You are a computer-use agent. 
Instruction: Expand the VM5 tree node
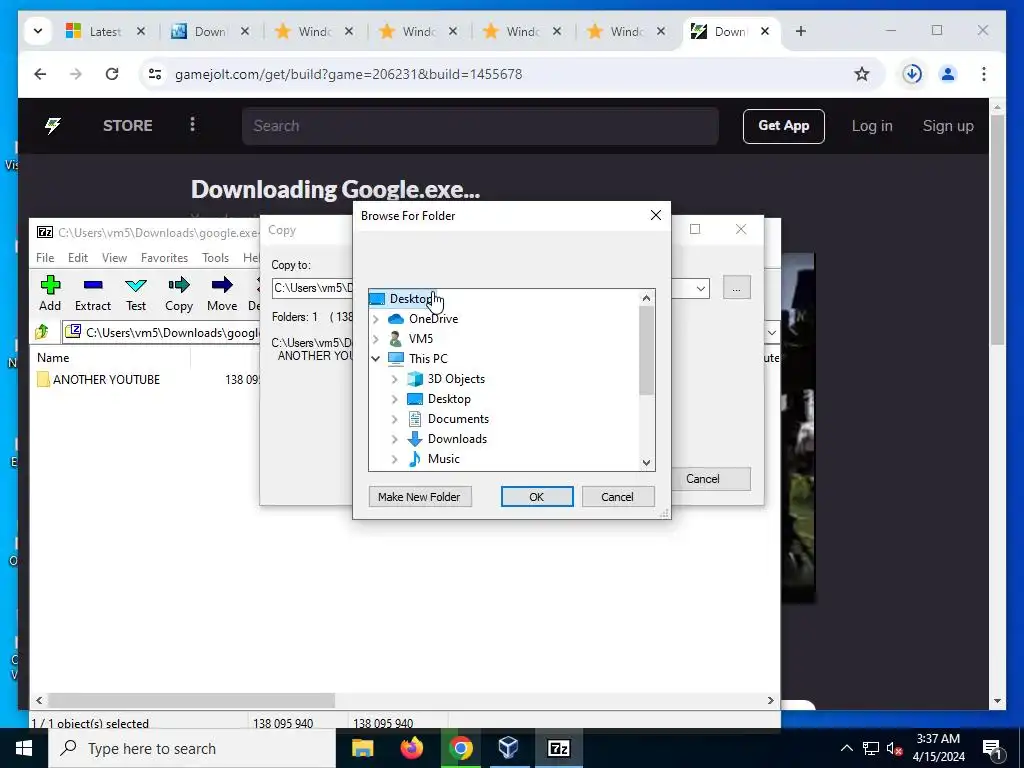(x=376, y=339)
